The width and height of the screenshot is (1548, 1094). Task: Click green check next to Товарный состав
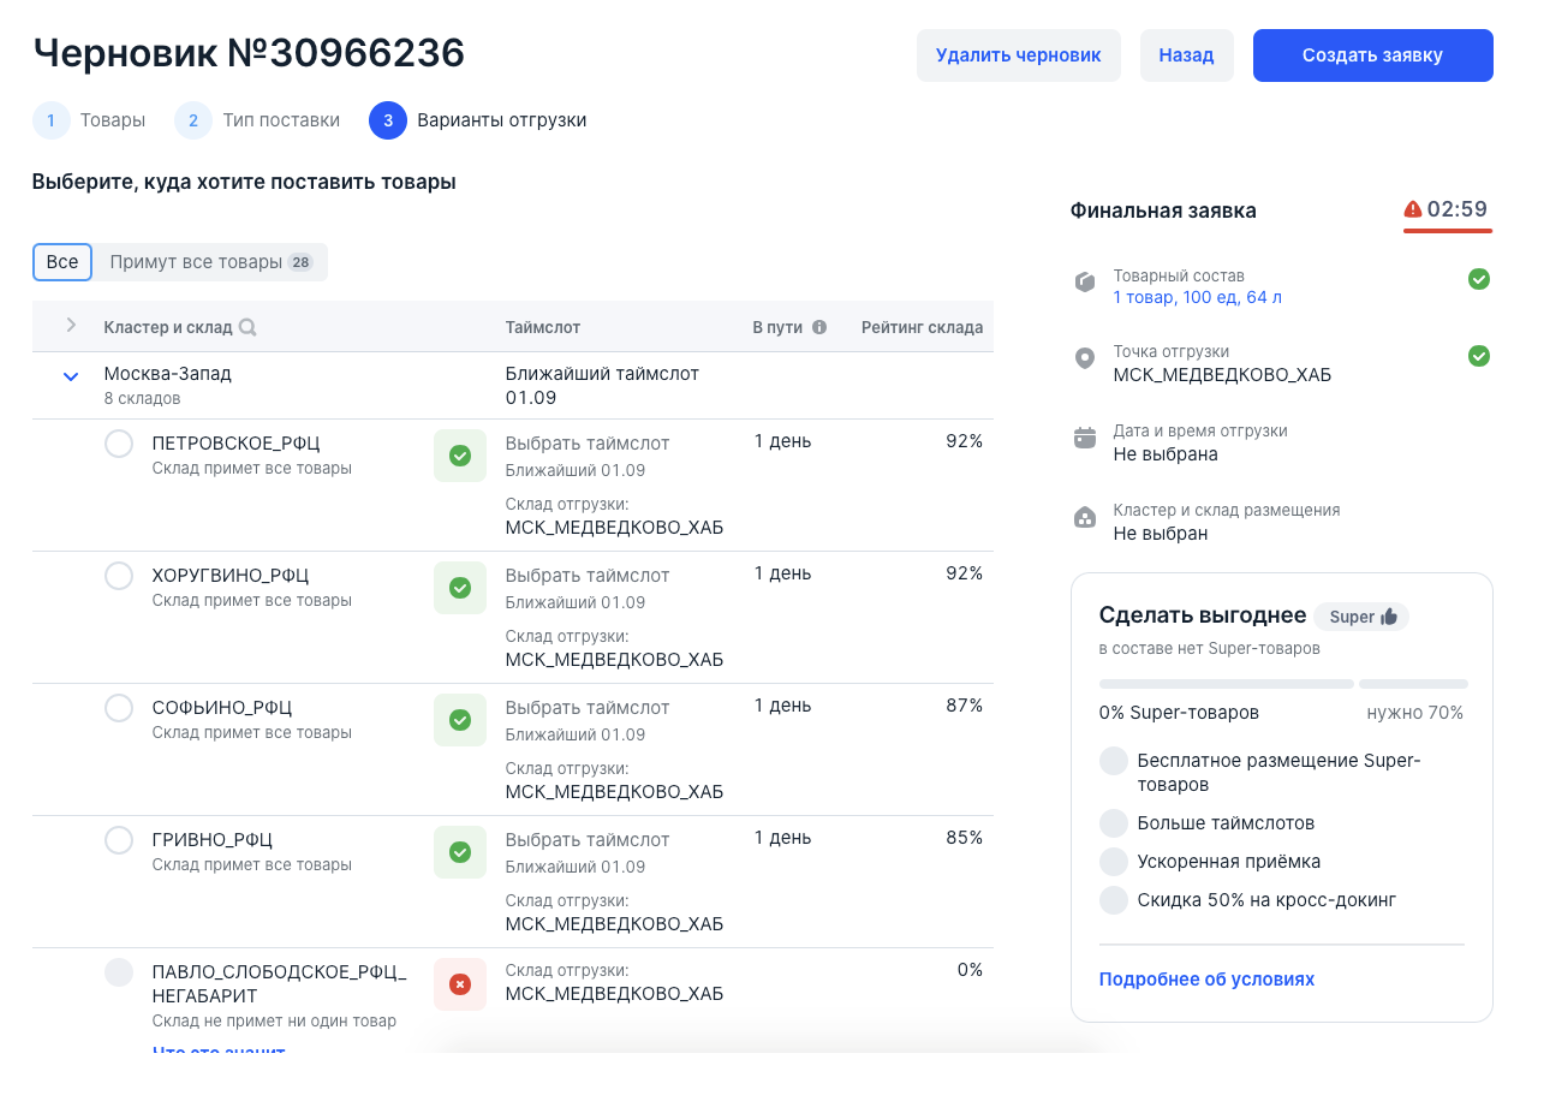coord(1479,279)
